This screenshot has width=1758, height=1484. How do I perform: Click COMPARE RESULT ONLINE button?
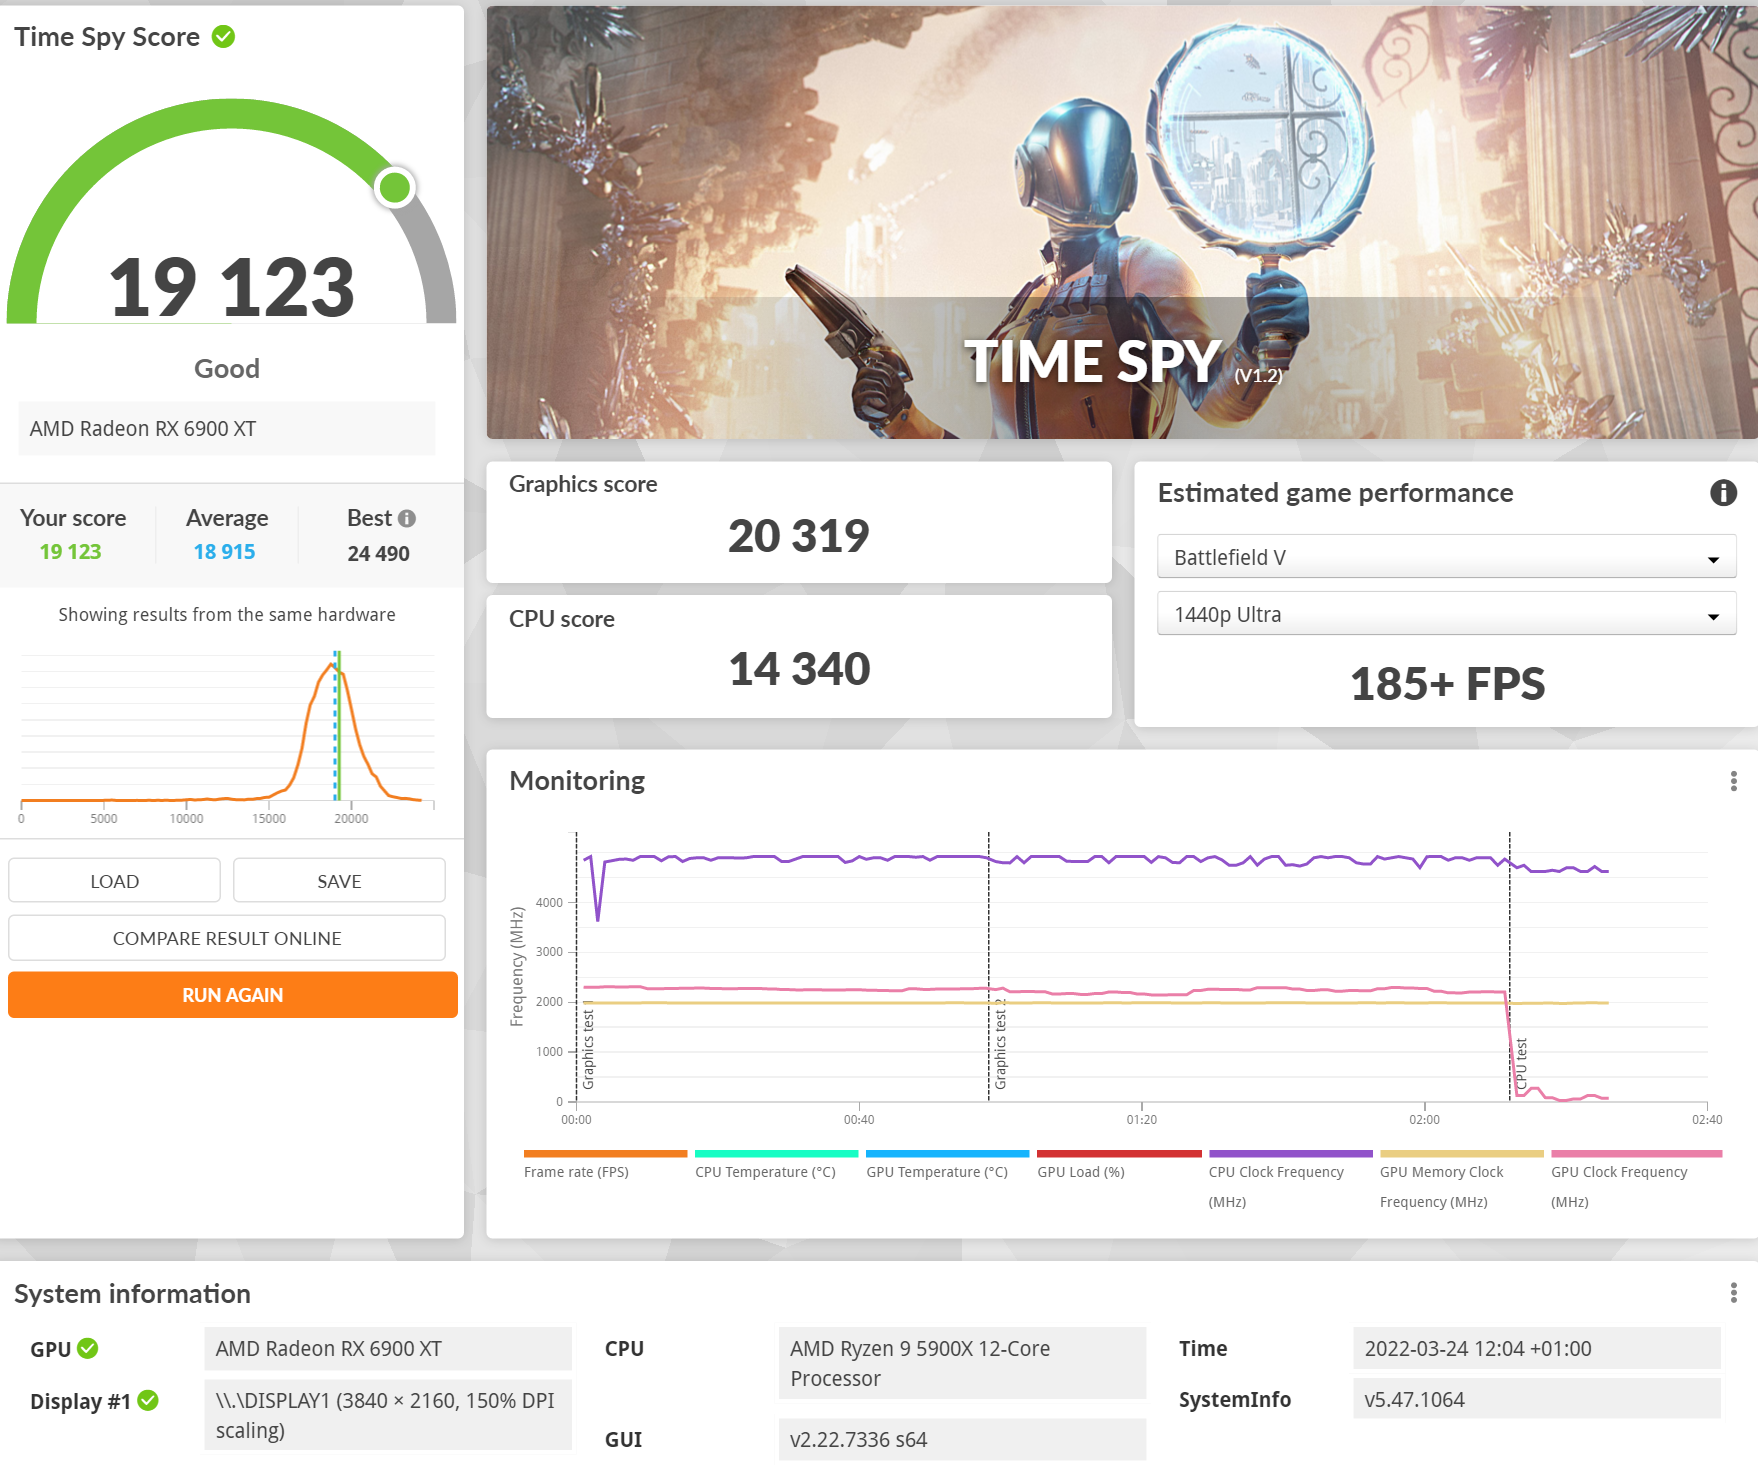(227, 938)
